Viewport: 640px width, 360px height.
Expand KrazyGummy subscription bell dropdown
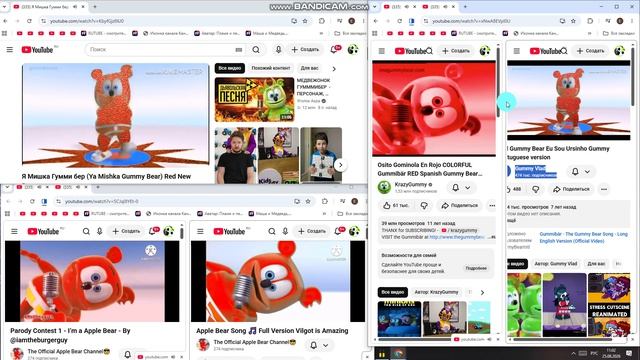468,188
